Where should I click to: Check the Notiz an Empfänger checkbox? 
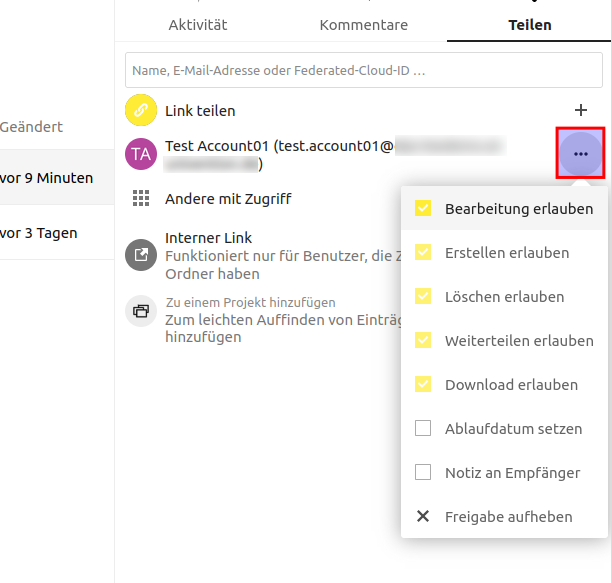pyautogui.click(x=423, y=472)
